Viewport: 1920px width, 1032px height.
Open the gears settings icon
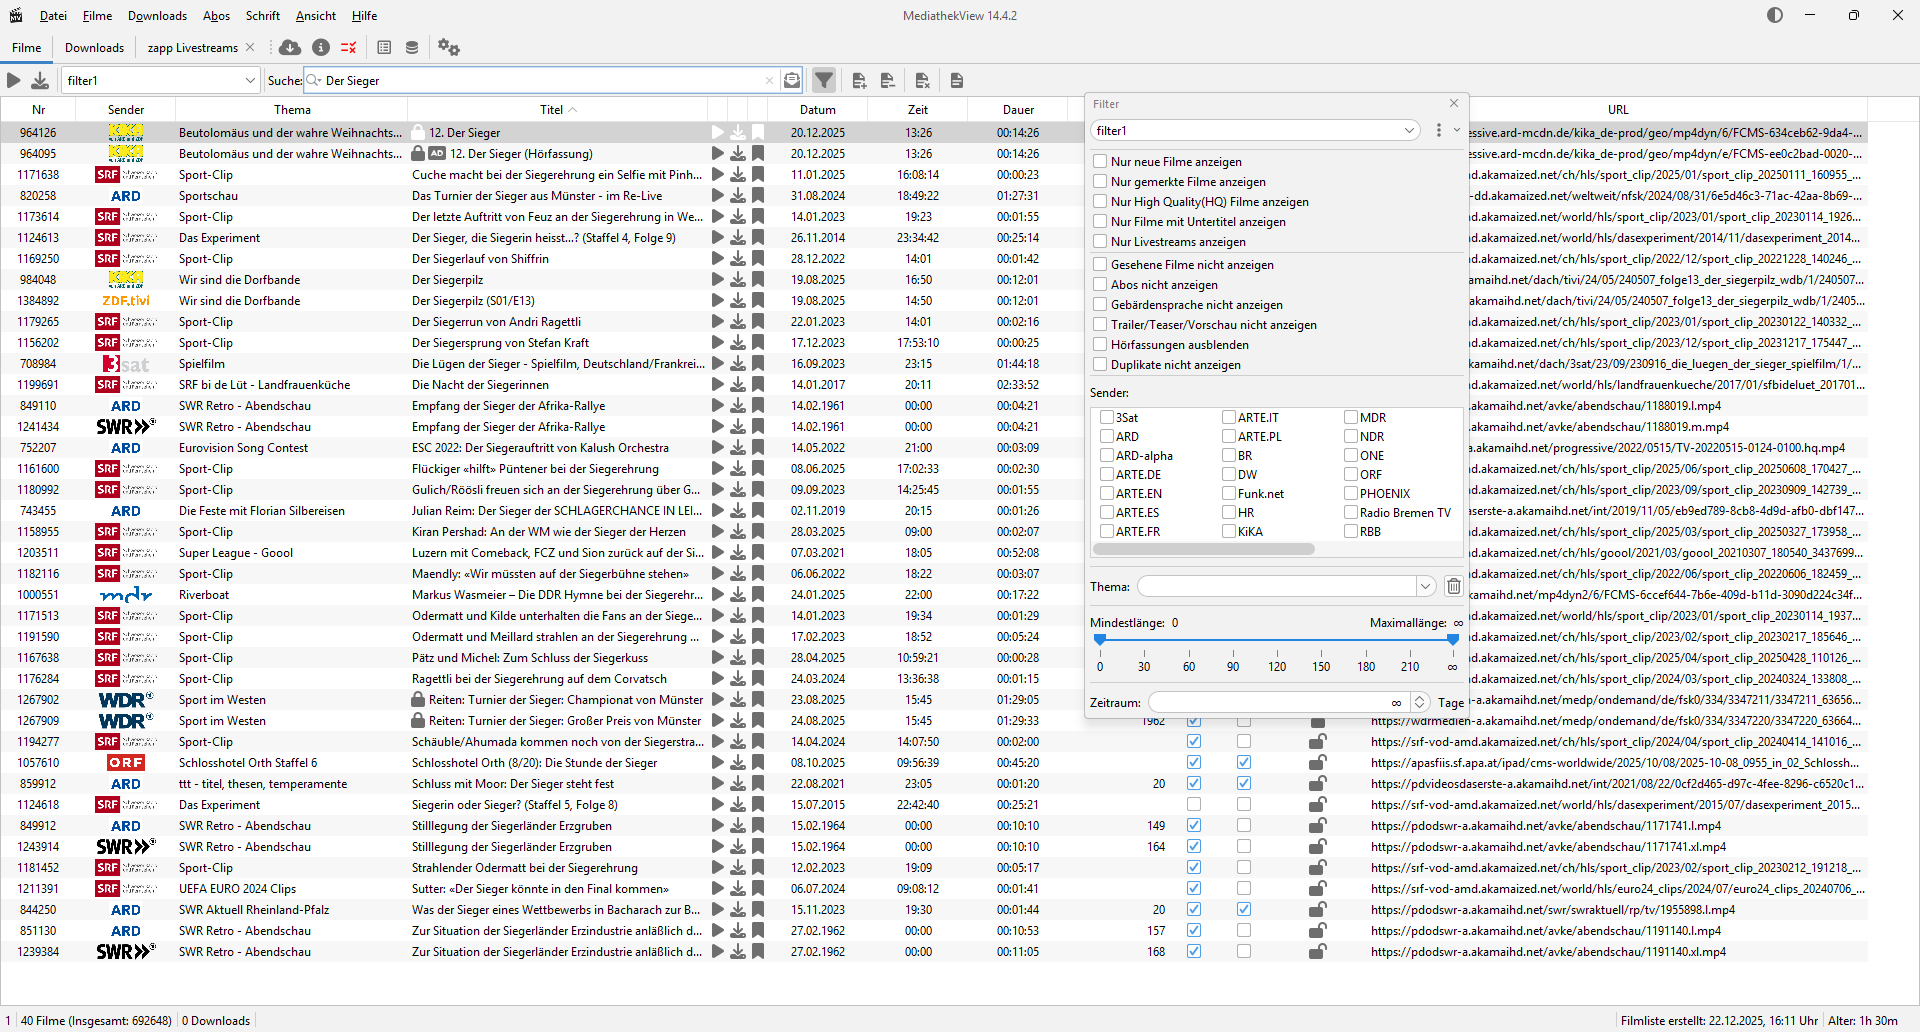[x=449, y=47]
